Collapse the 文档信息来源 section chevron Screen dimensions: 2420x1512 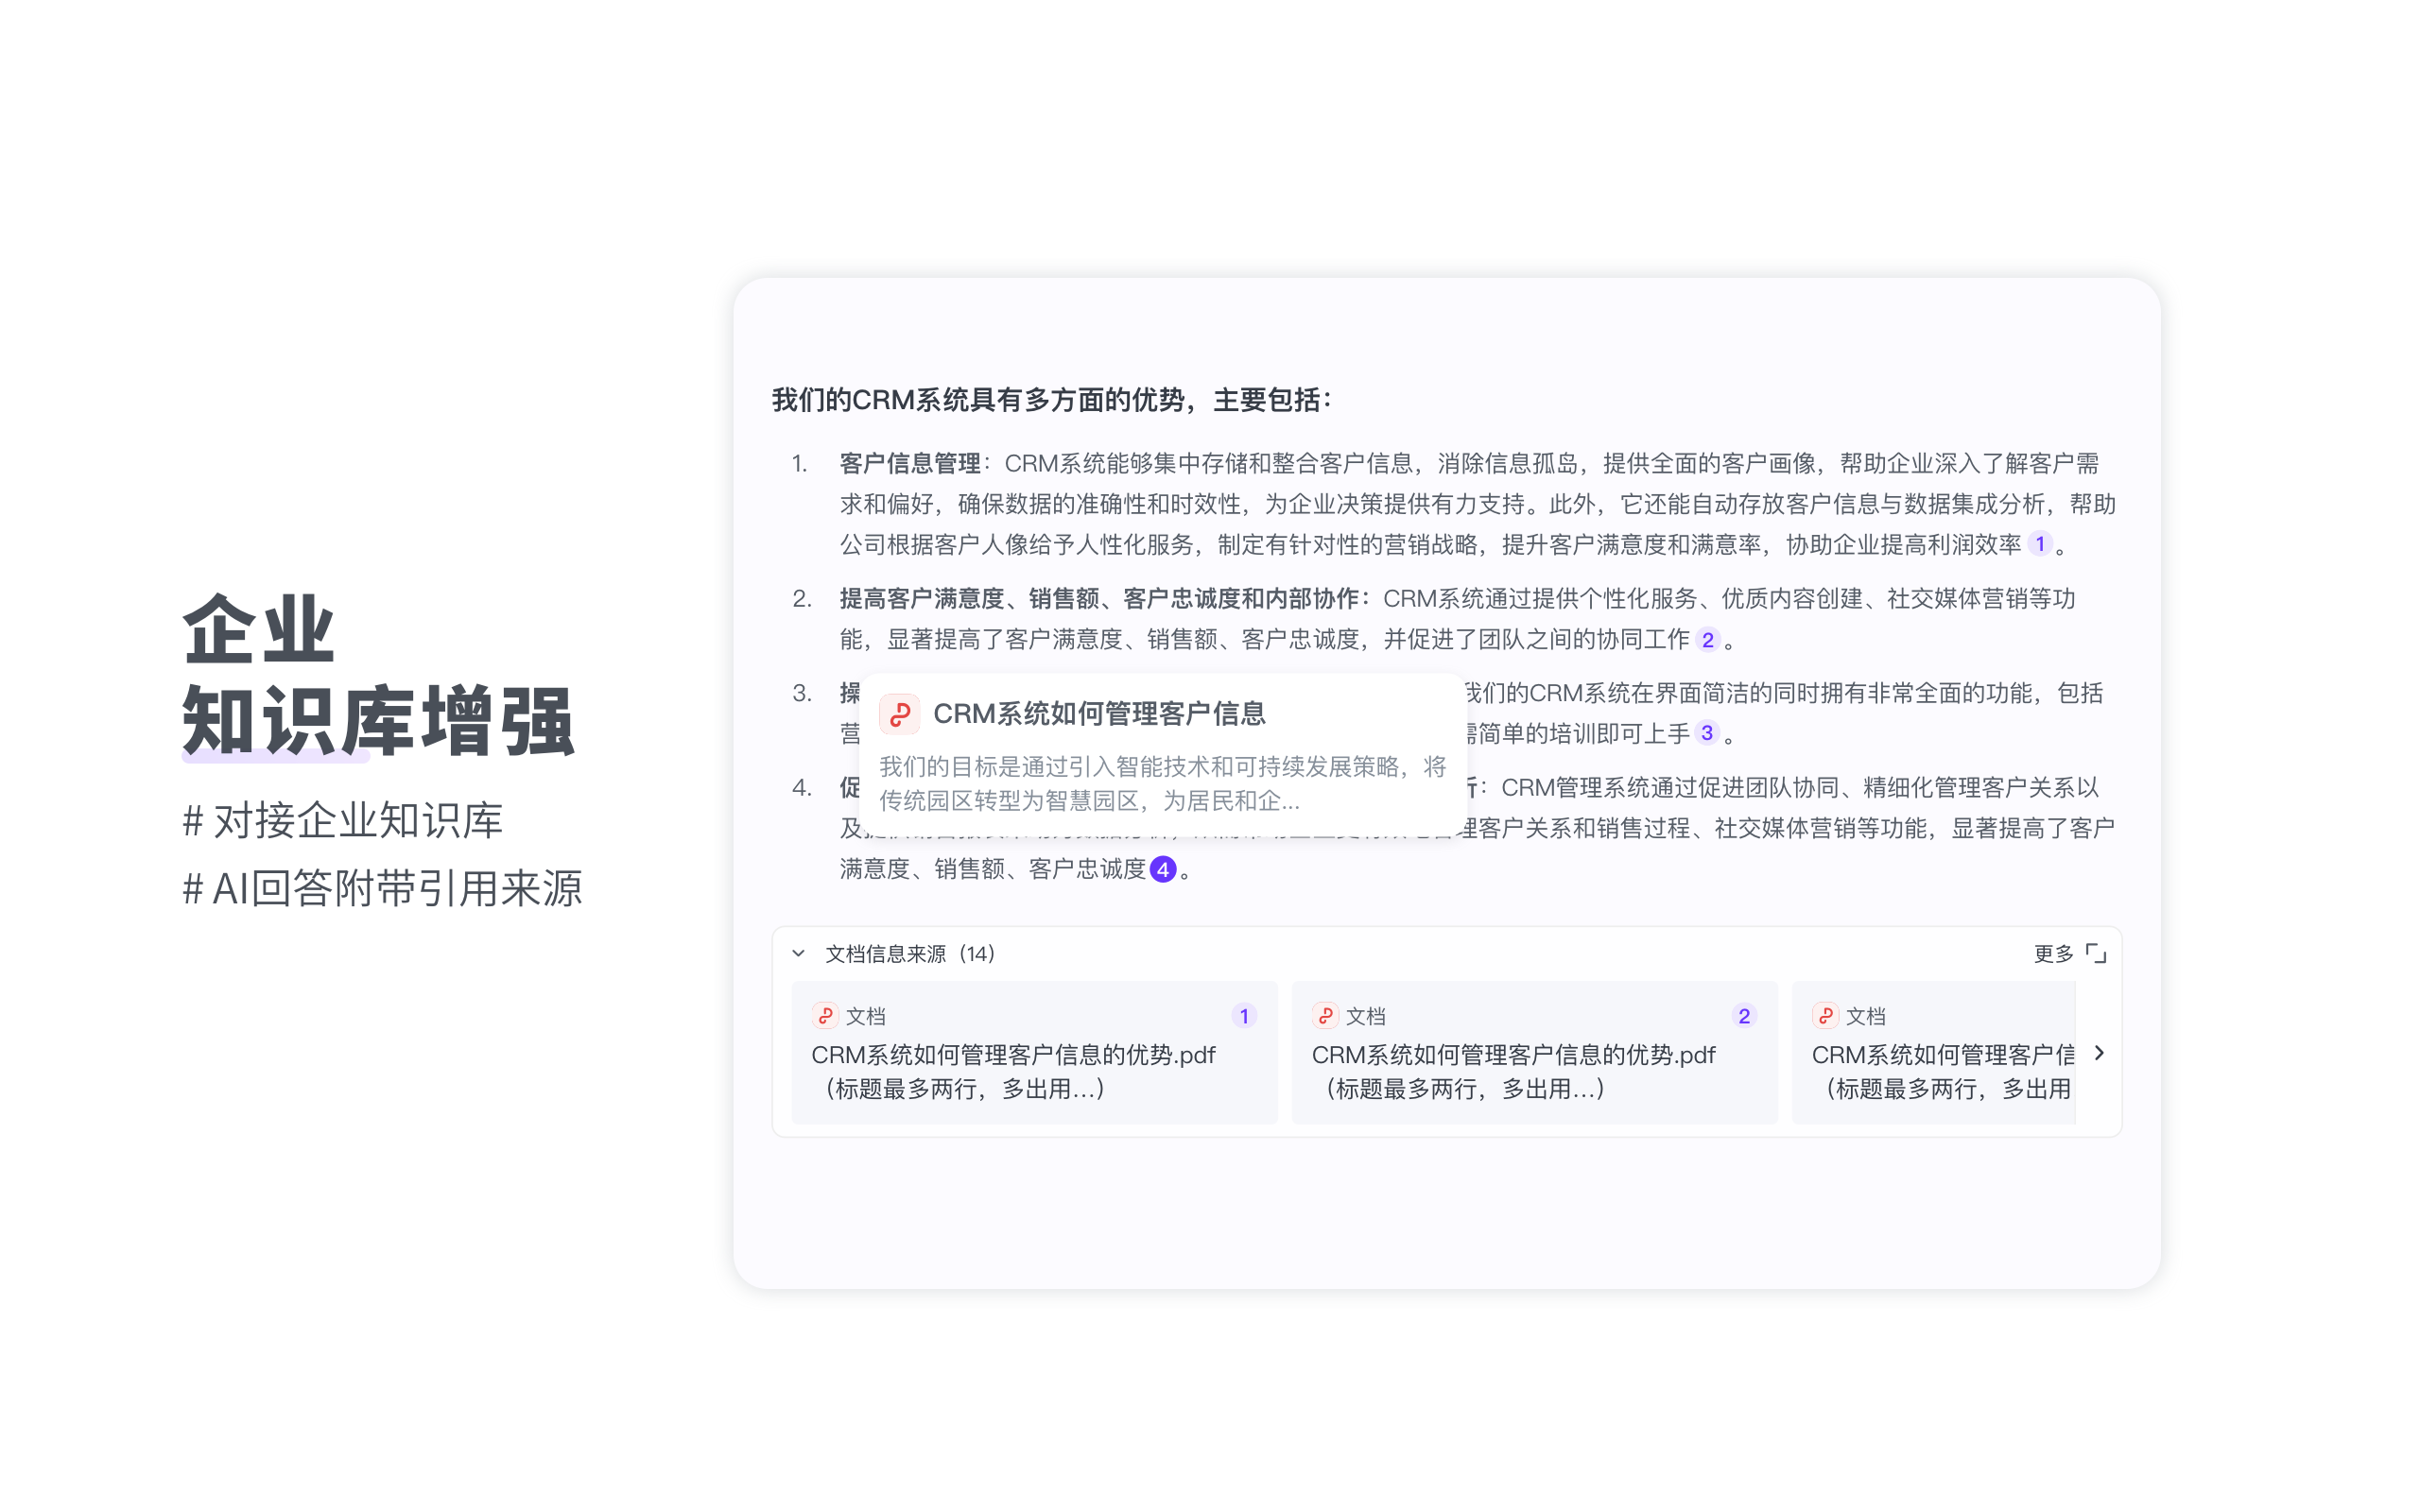[x=799, y=954]
